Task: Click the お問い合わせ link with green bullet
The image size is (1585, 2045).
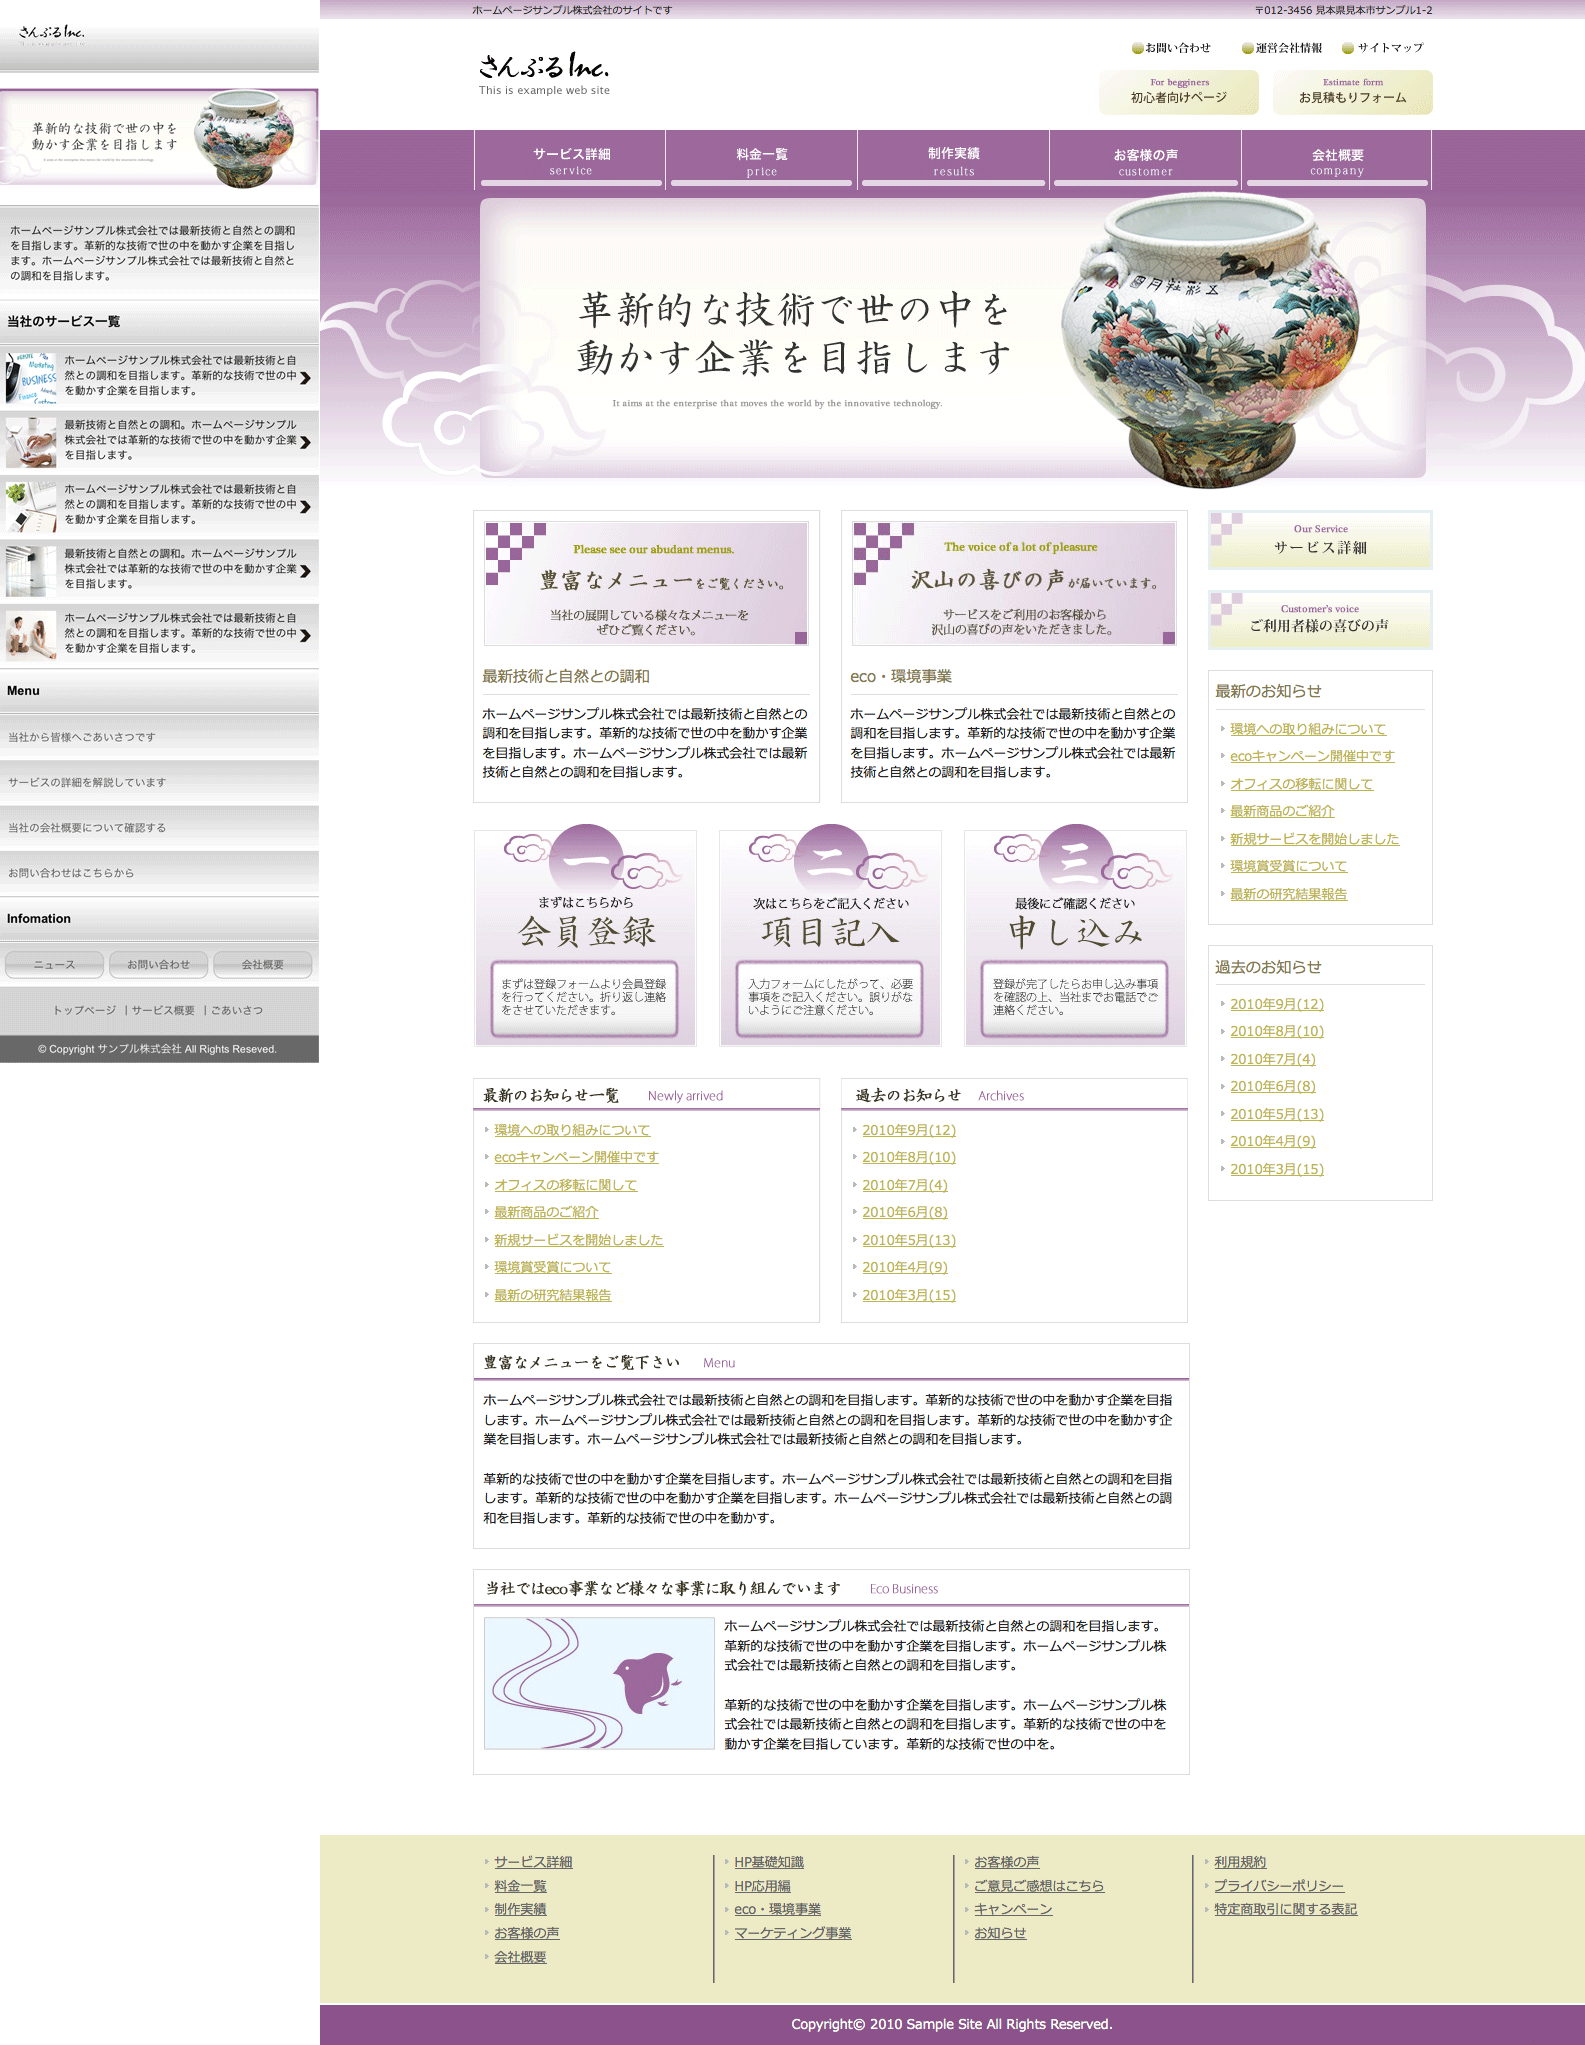Action: [x=1172, y=48]
